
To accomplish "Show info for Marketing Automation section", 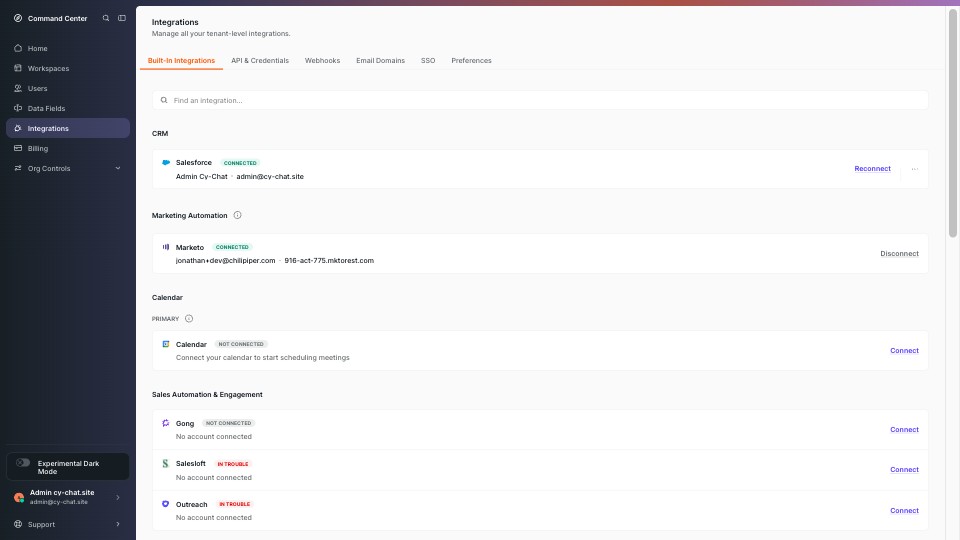I will pos(238,215).
